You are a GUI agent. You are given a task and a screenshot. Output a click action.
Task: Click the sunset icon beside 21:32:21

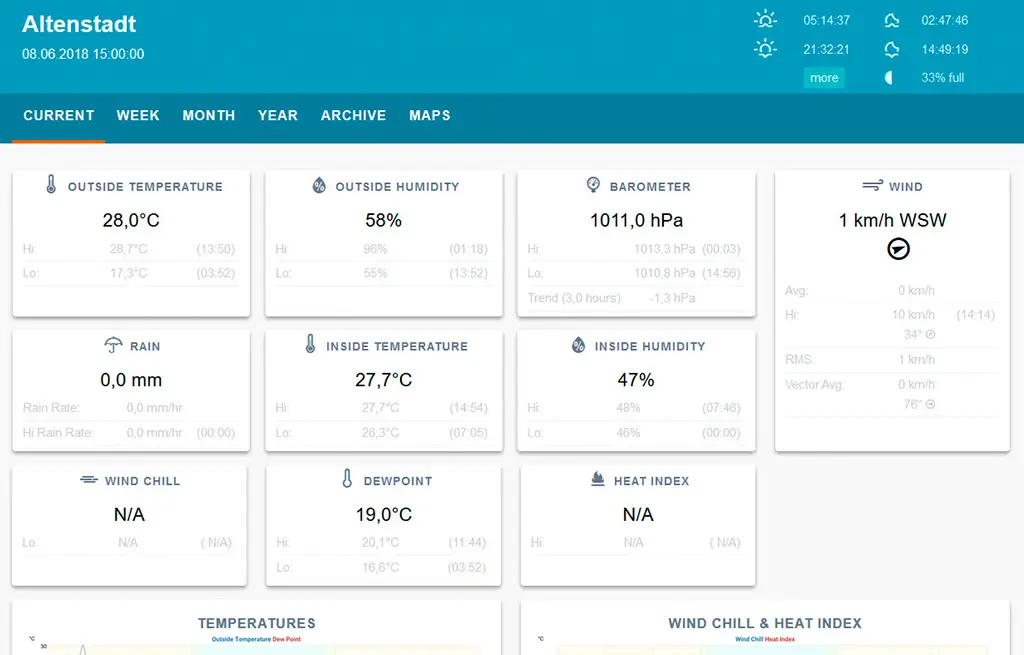coord(765,48)
